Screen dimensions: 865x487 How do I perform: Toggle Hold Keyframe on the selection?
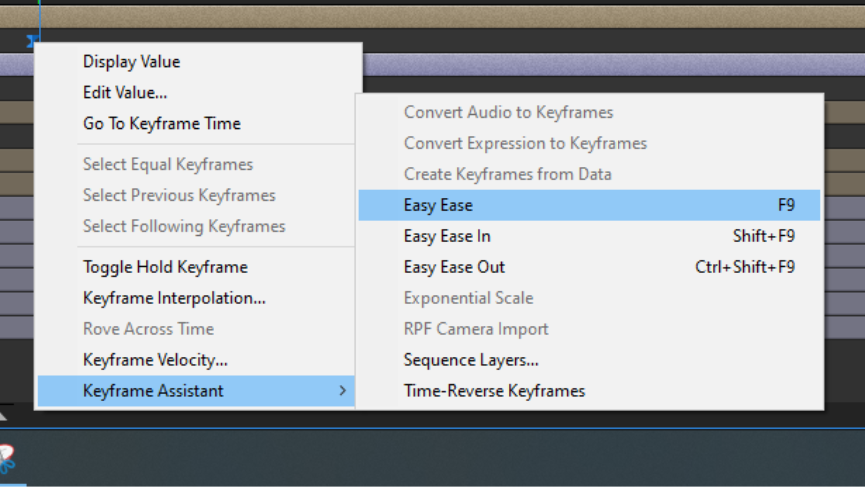pyautogui.click(x=165, y=267)
